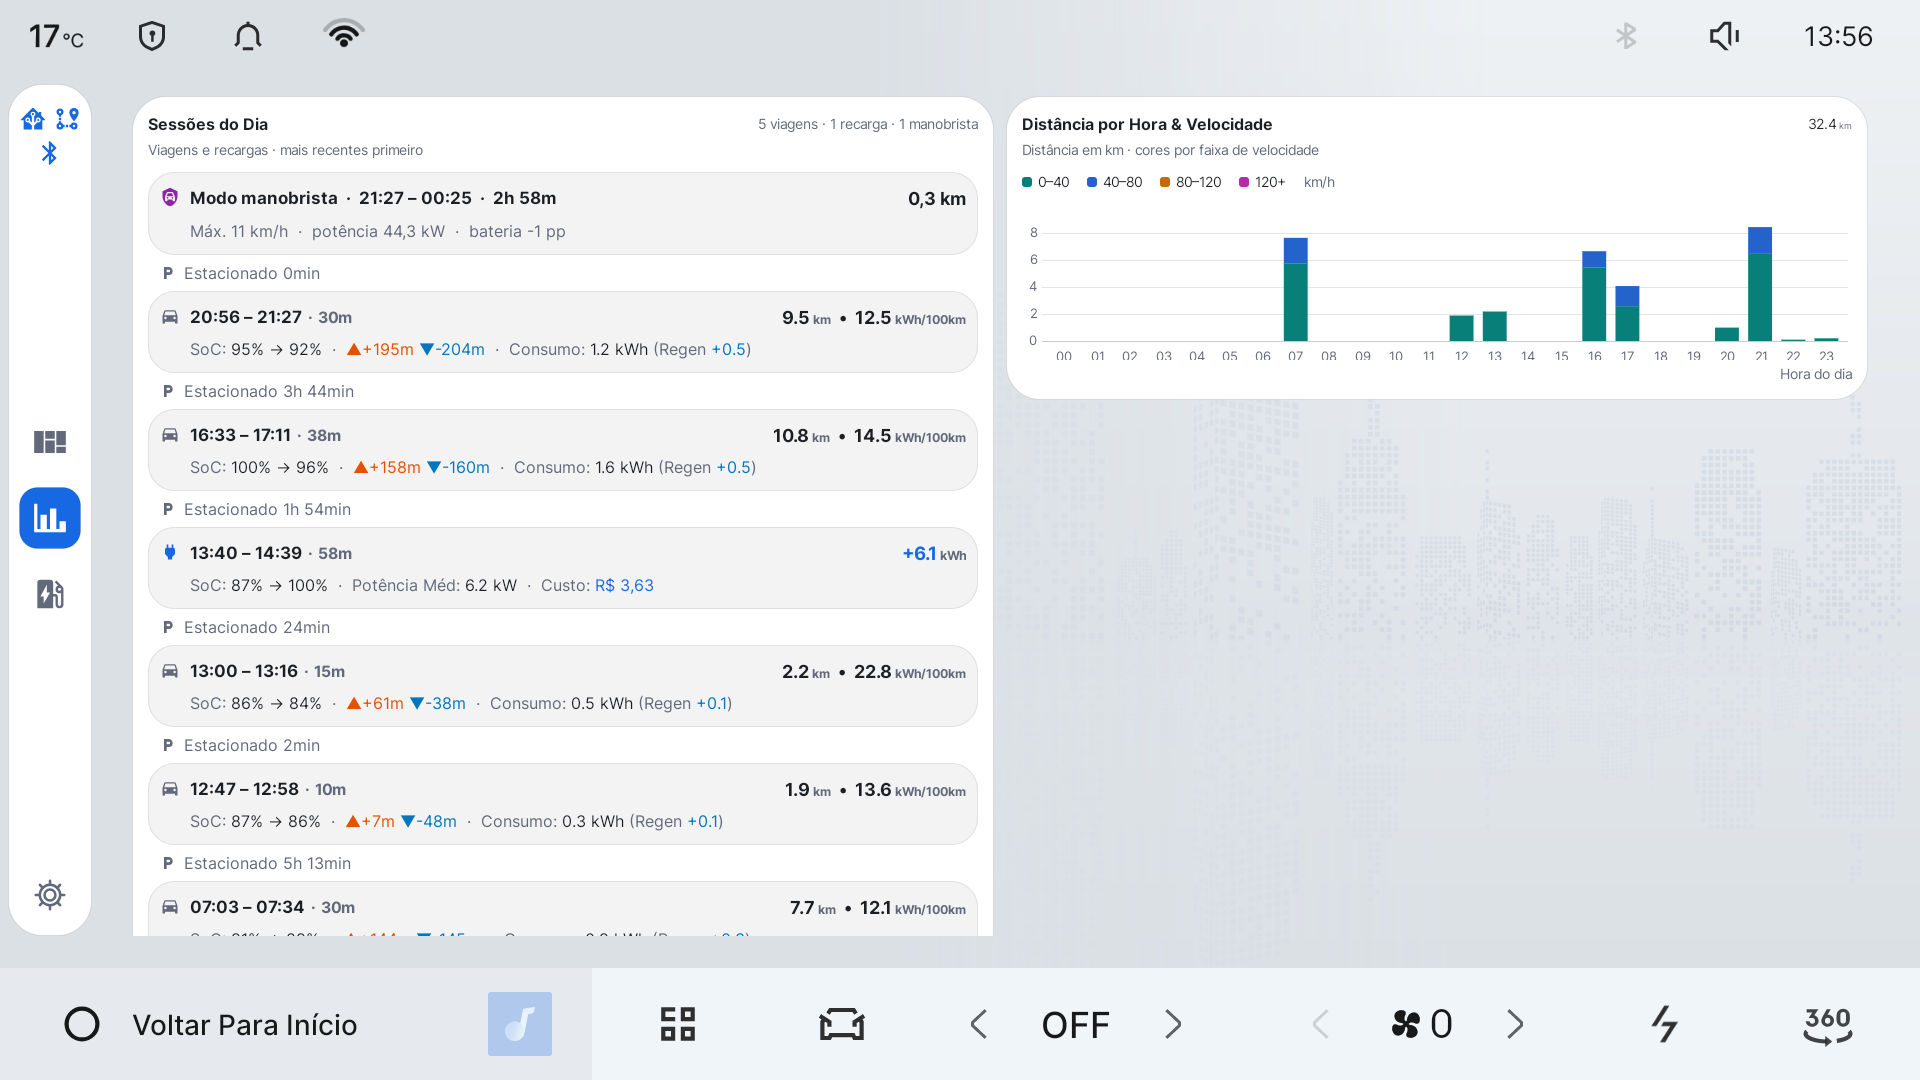Decrease fan speed with left chevron
Viewport: 1920px width, 1080px height.
1320,1024
